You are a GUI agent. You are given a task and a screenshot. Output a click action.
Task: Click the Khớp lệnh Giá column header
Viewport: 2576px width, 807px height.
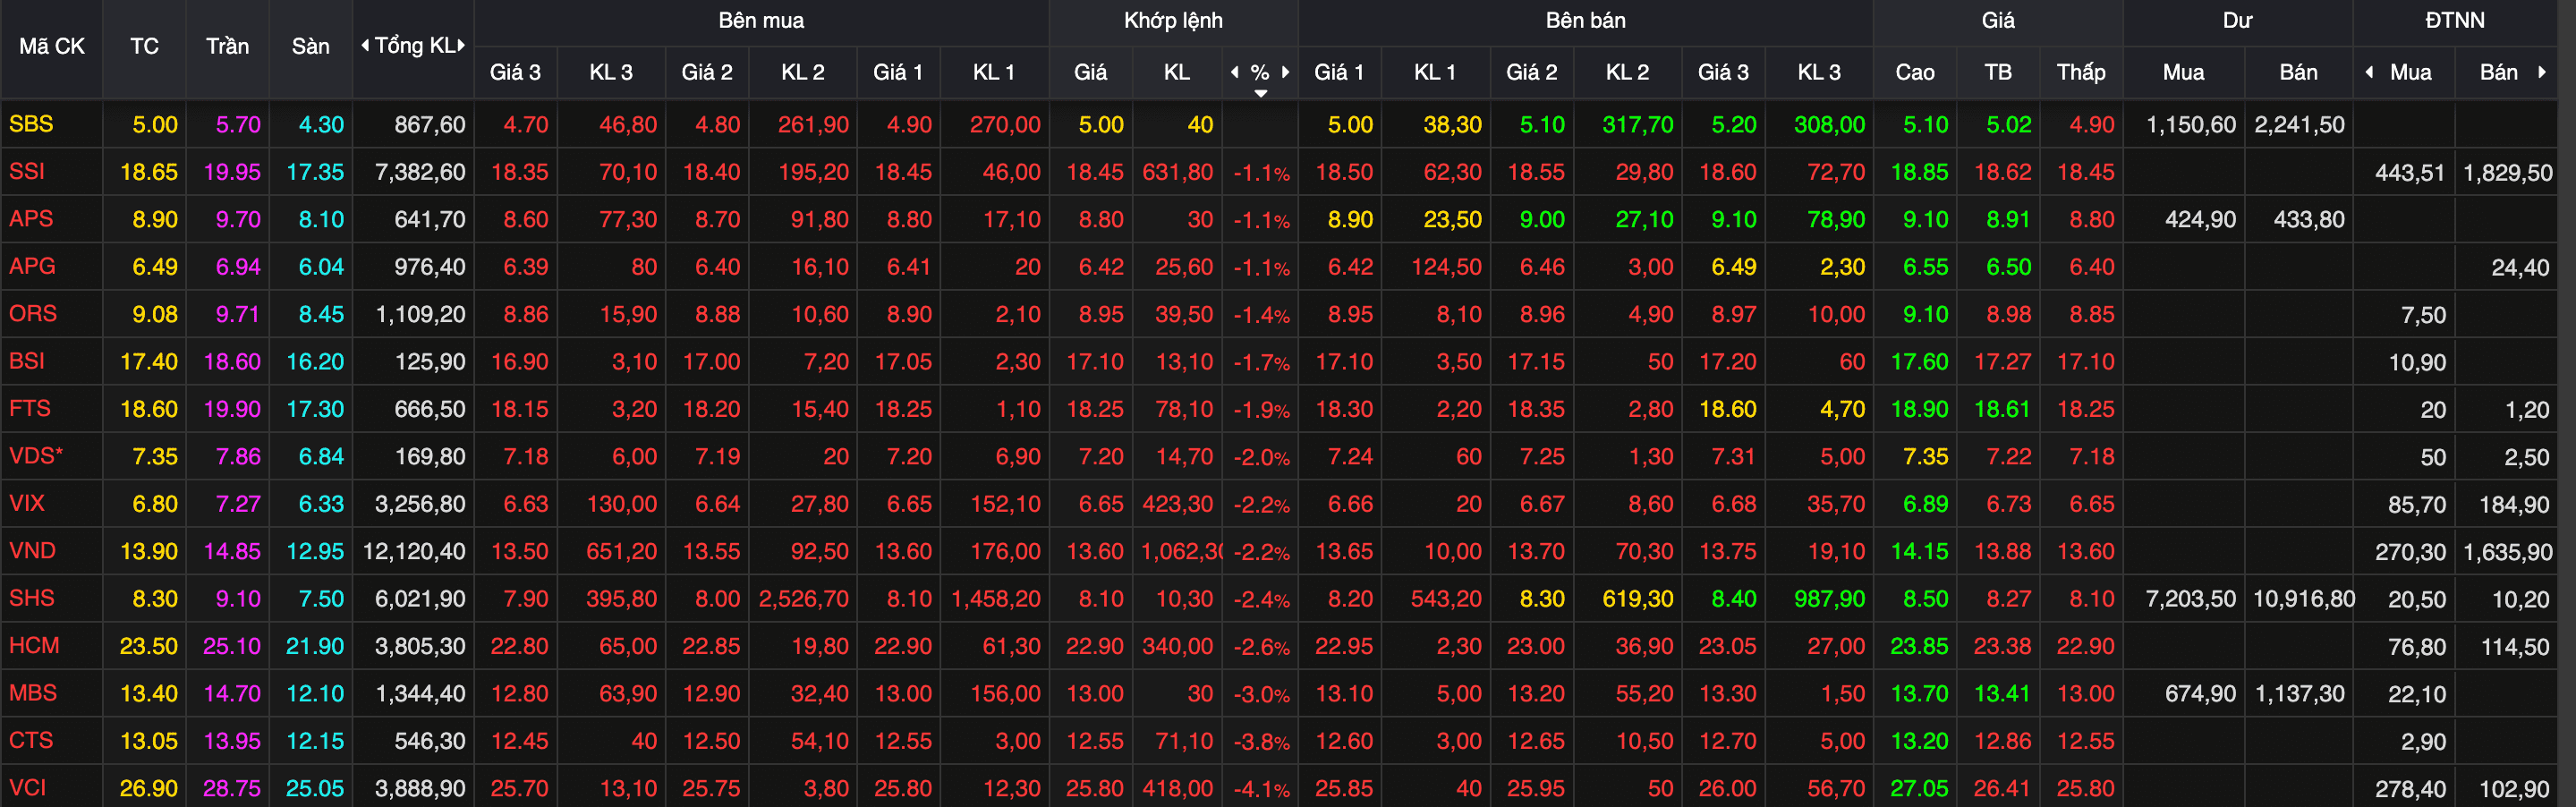click(1090, 72)
